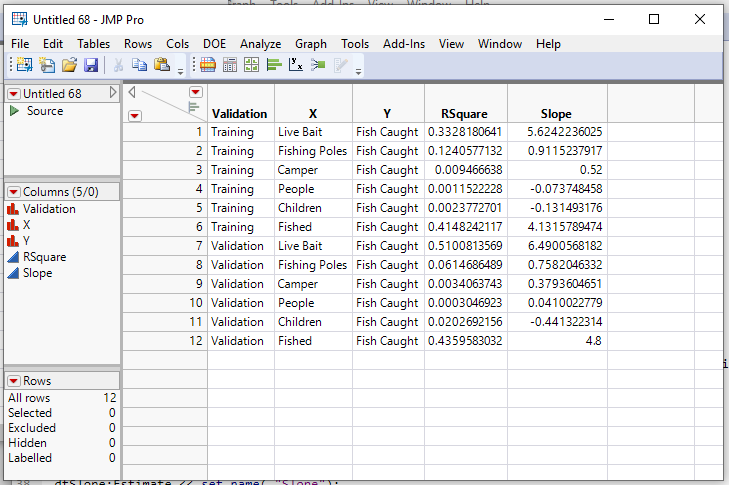729x485 pixels.
Task: Open the rows red triangle in table corner
Action: [135, 116]
